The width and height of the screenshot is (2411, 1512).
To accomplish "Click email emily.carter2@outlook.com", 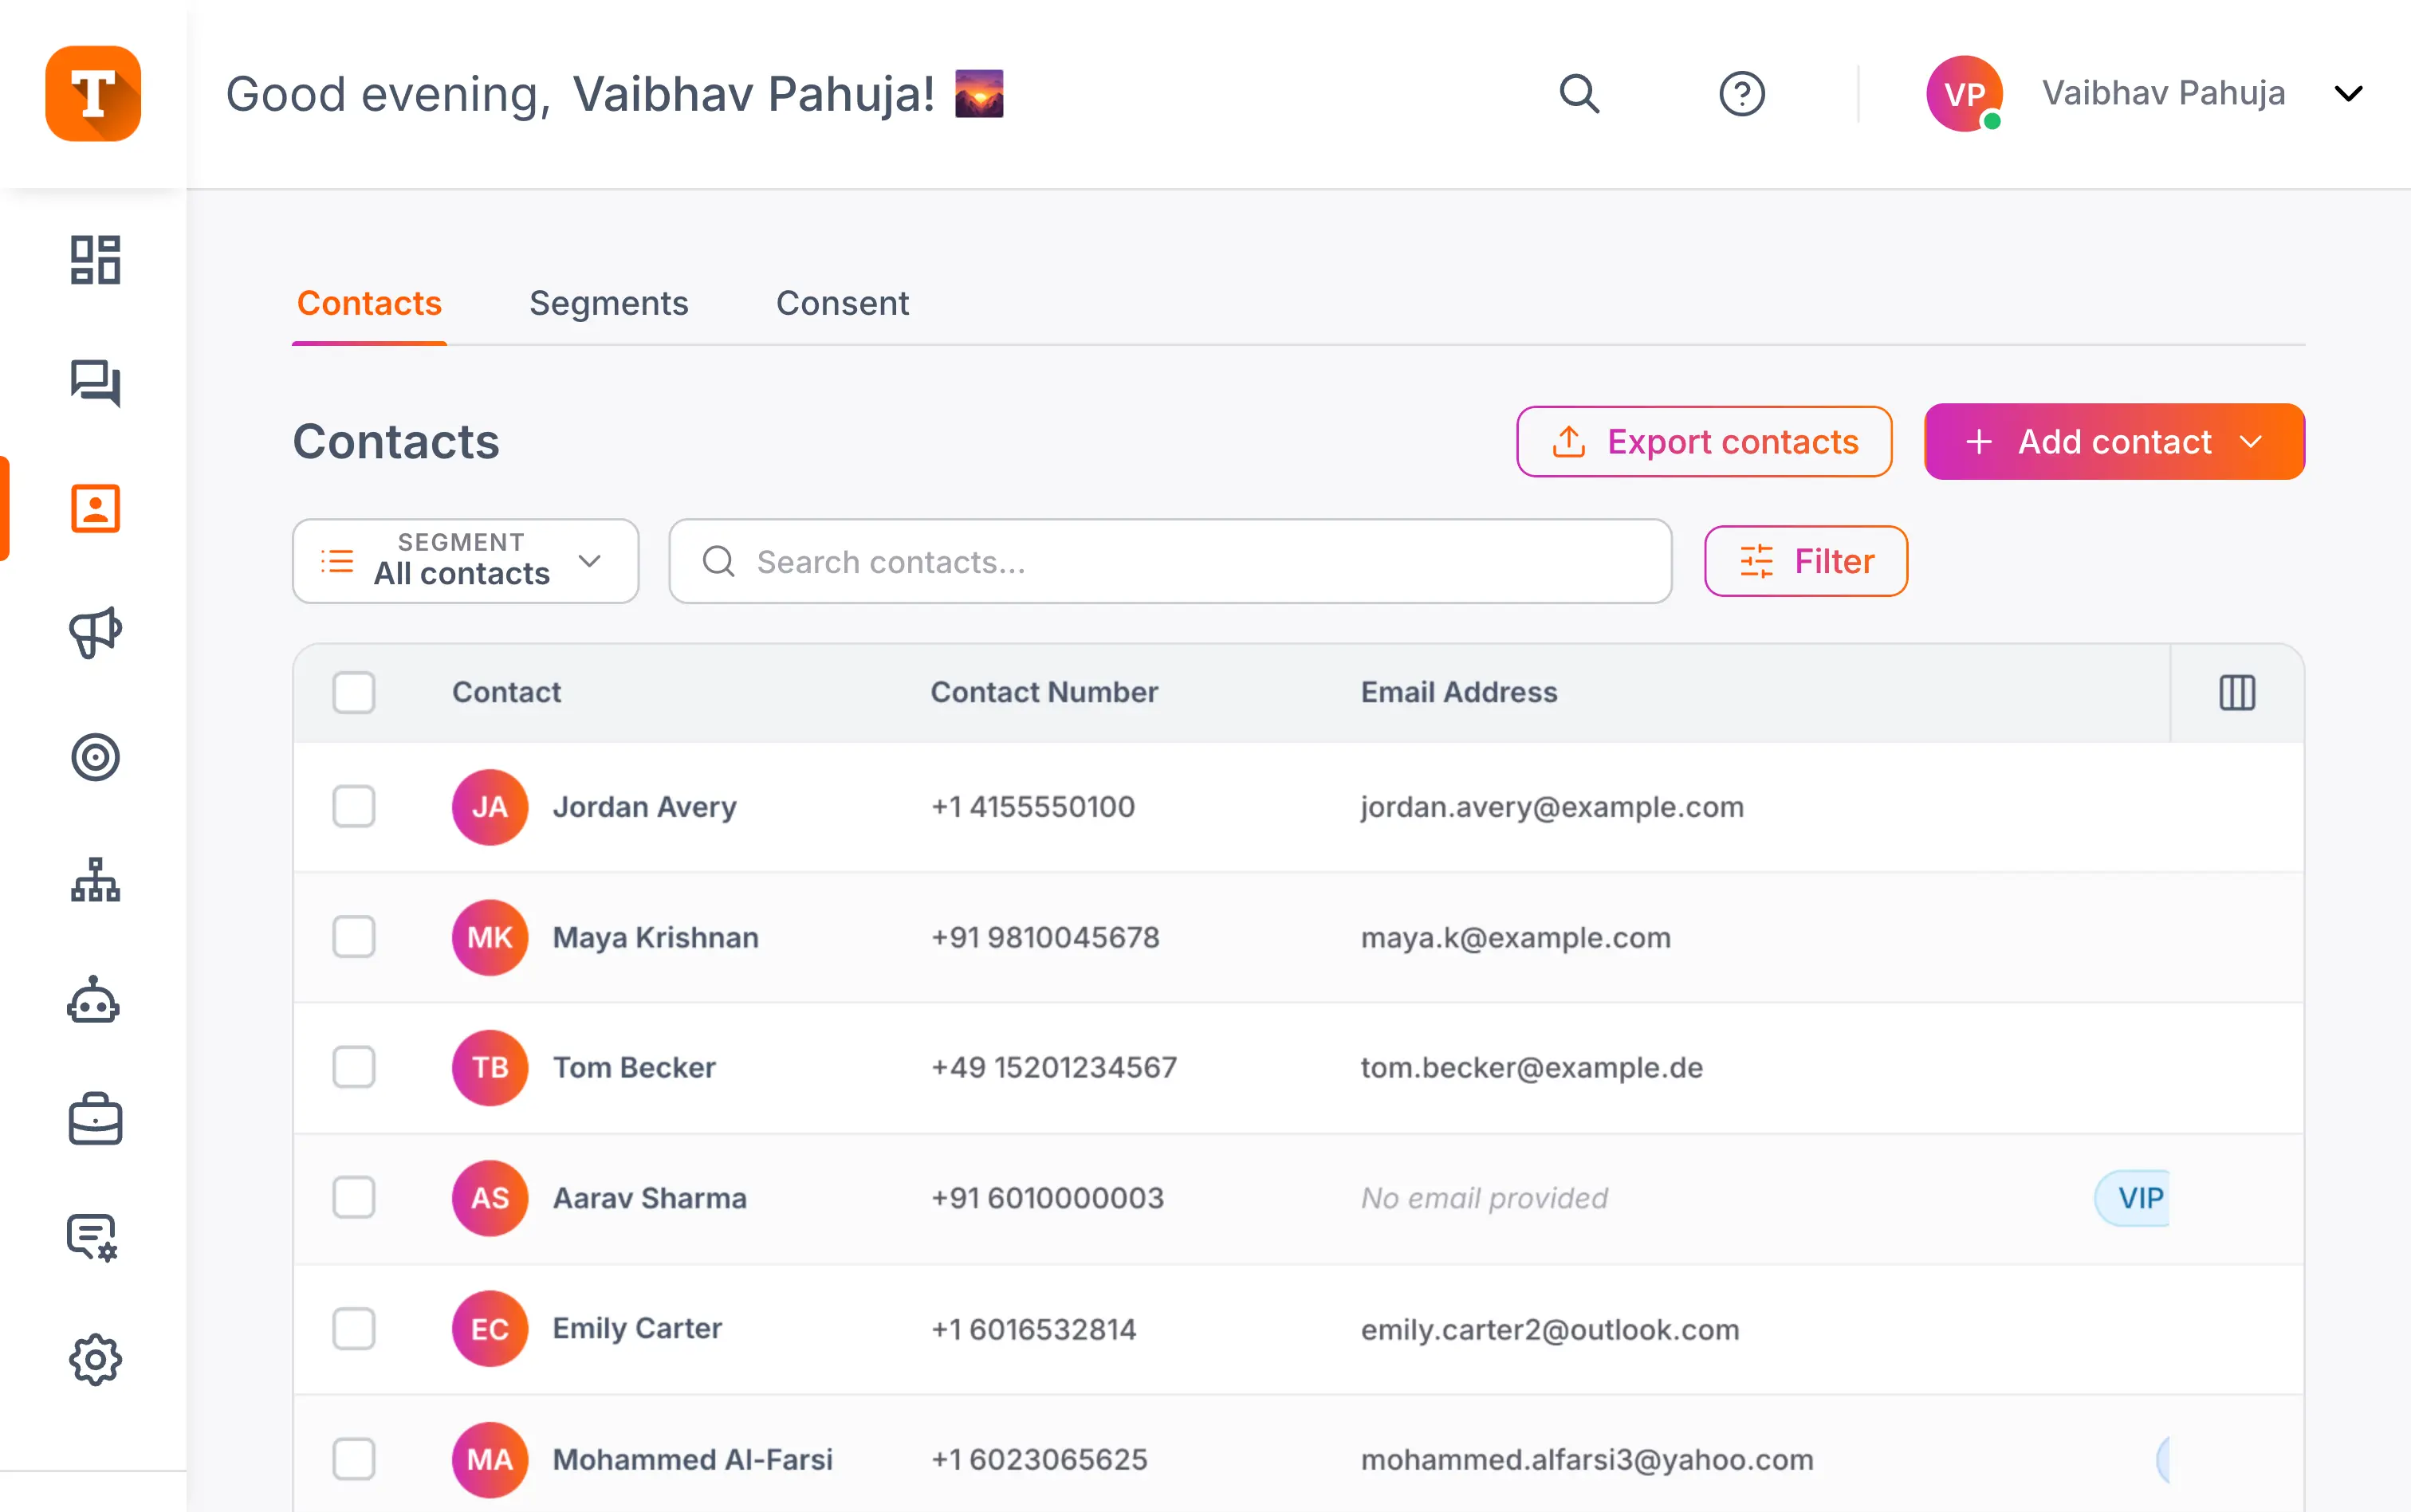I will 1550,1329.
